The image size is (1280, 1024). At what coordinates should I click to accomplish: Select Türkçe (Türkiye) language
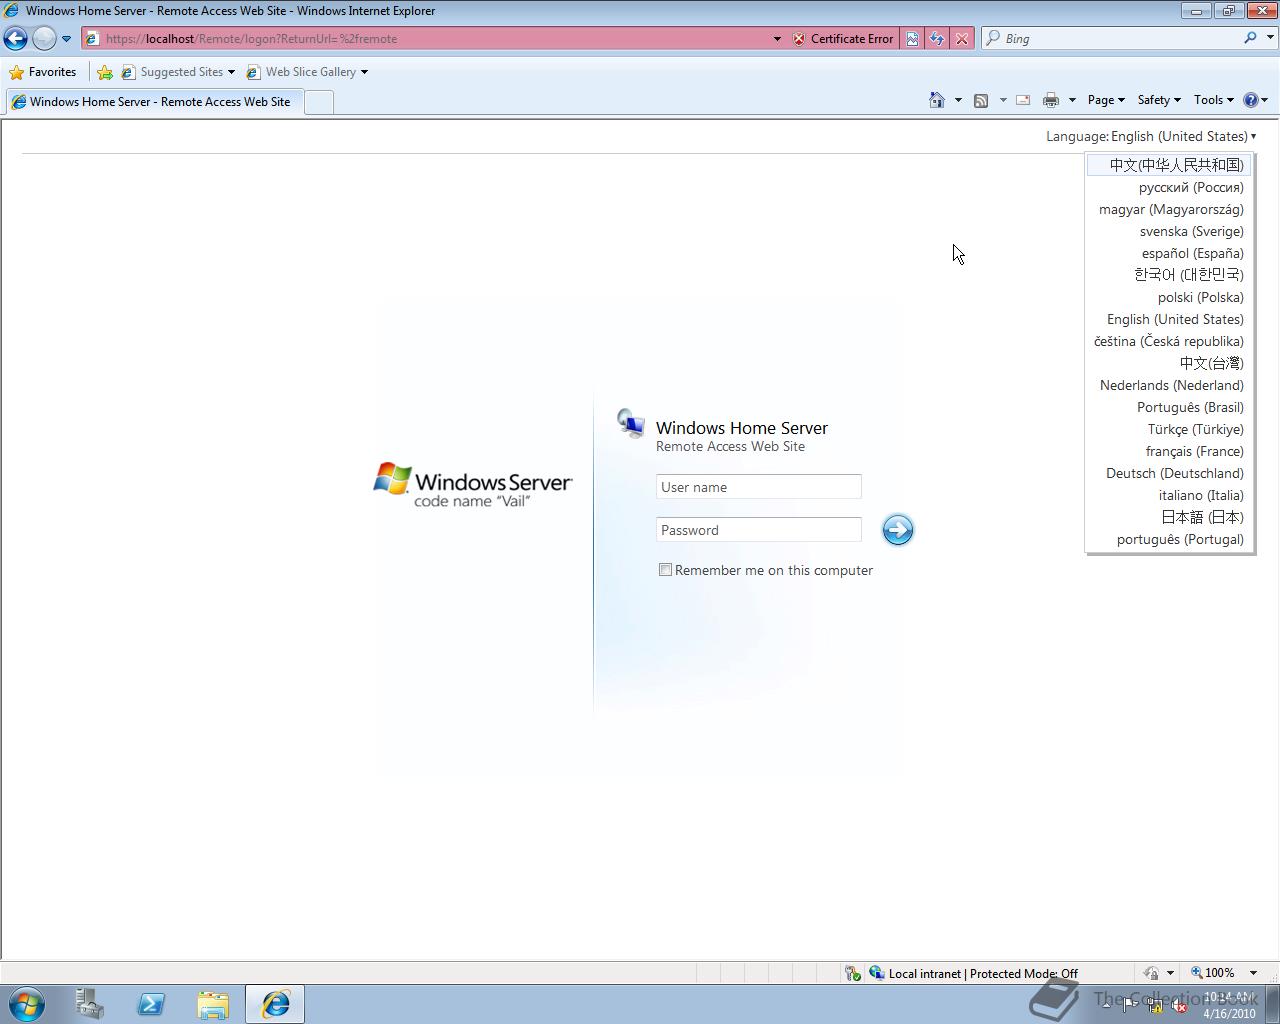pos(1169,429)
